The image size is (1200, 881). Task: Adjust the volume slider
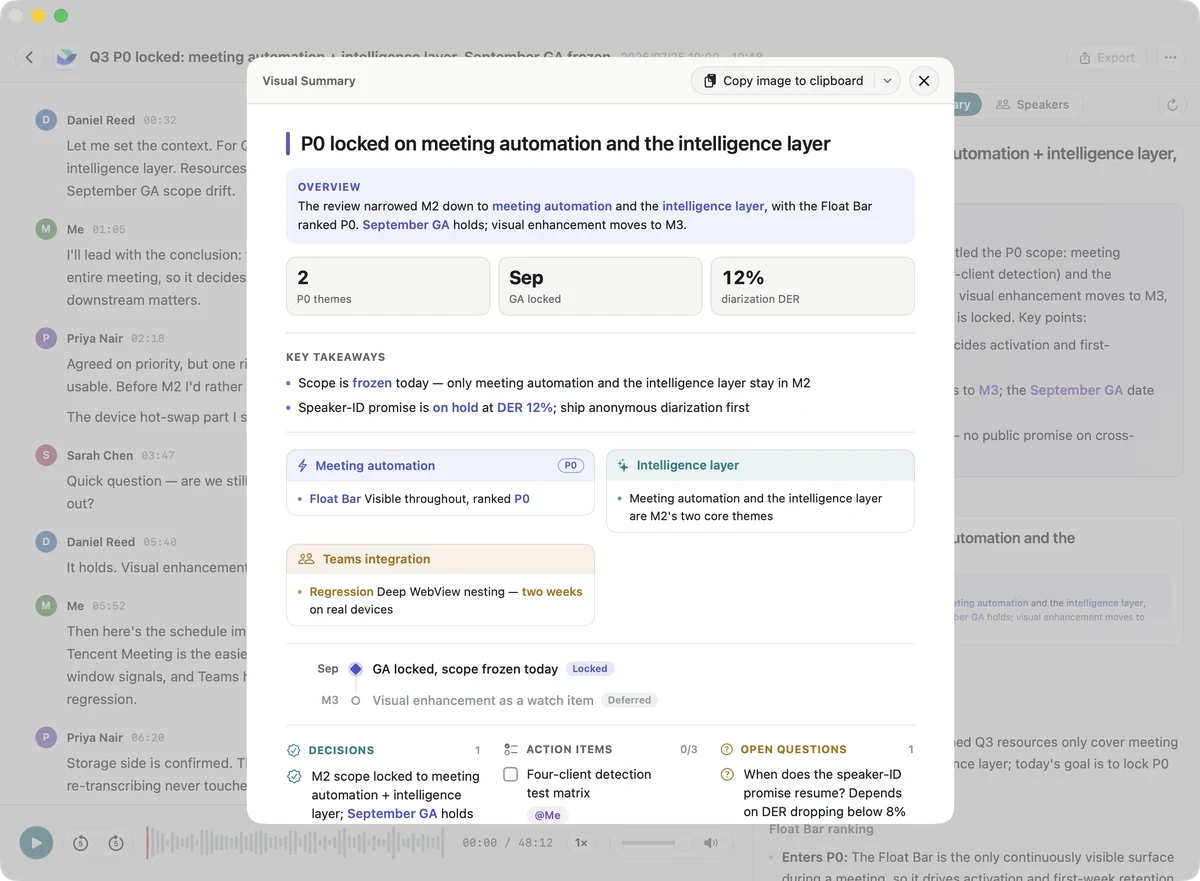point(657,843)
